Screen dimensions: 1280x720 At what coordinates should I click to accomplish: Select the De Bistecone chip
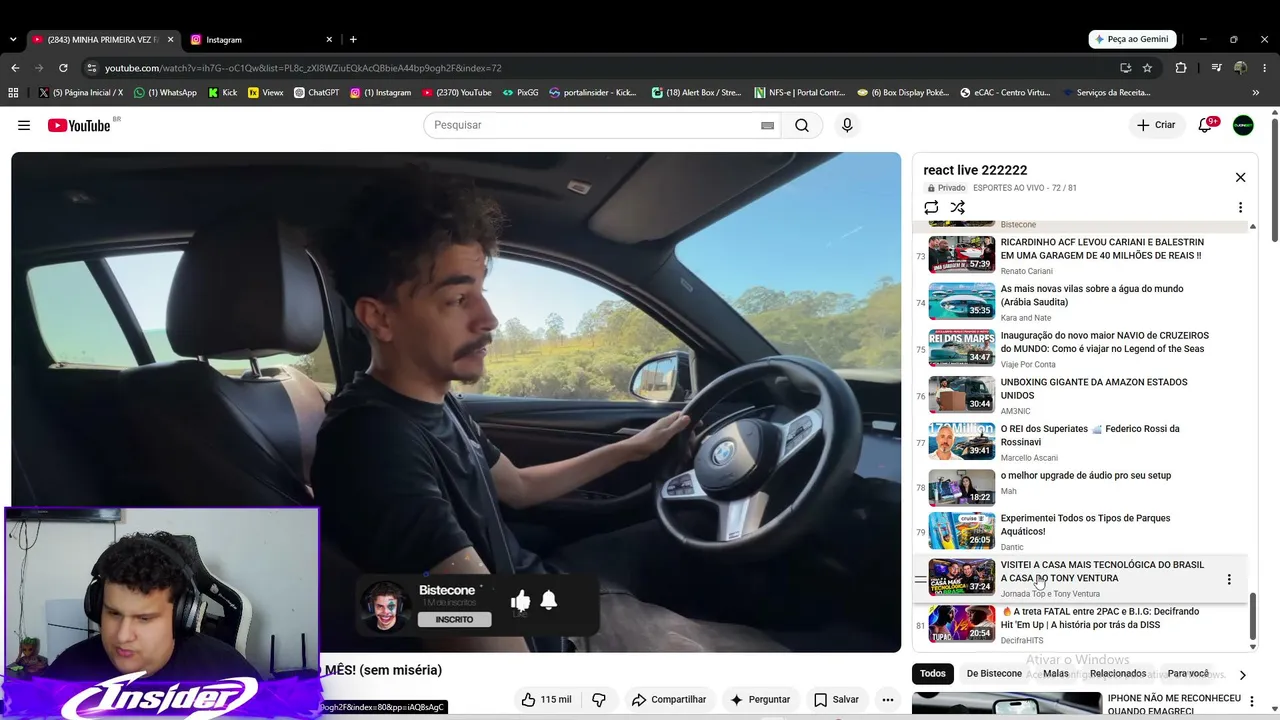(x=994, y=674)
